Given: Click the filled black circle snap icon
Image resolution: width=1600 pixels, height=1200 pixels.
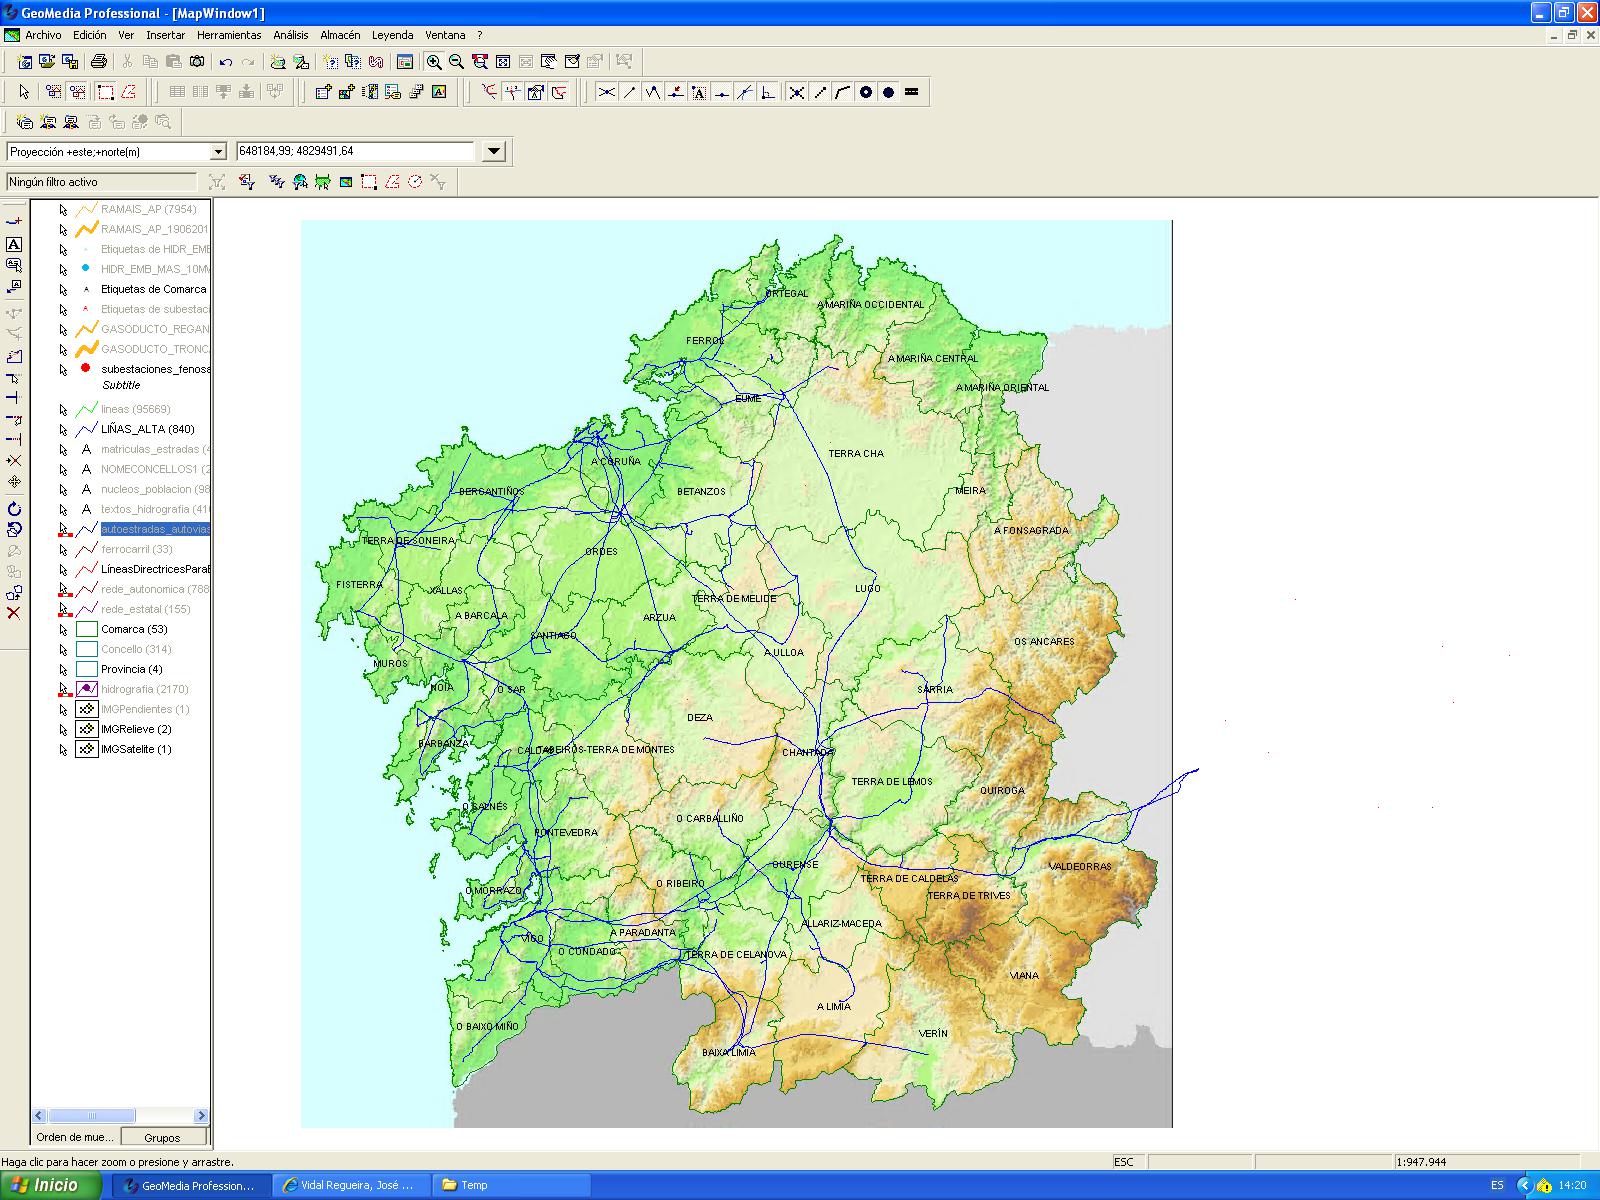Looking at the screenshot, I should [x=888, y=92].
